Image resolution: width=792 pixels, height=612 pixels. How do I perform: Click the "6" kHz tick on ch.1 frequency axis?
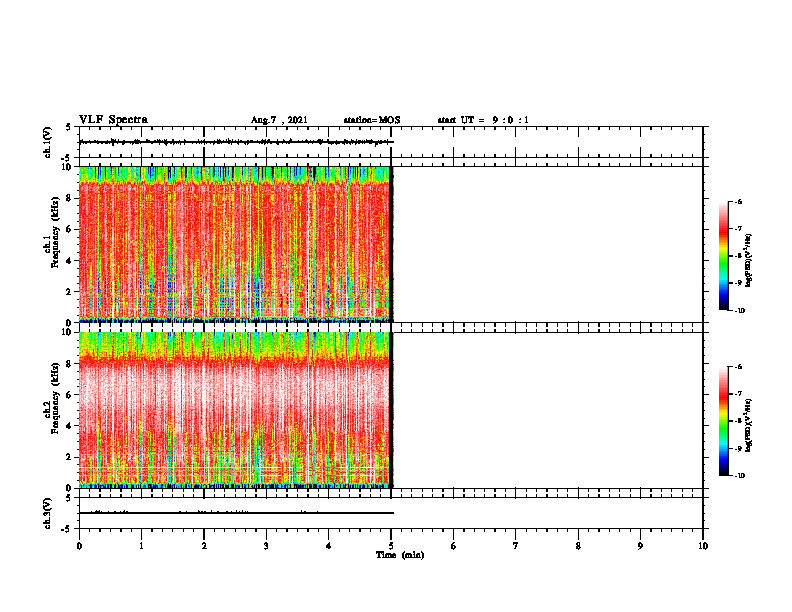tap(70, 229)
